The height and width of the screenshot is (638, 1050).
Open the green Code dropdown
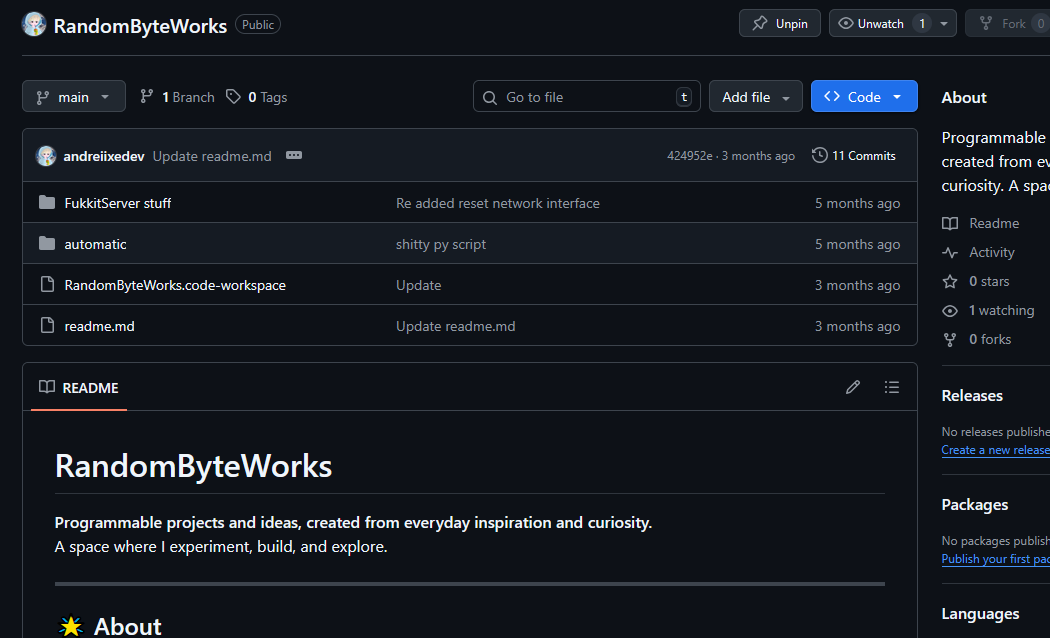click(x=864, y=96)
